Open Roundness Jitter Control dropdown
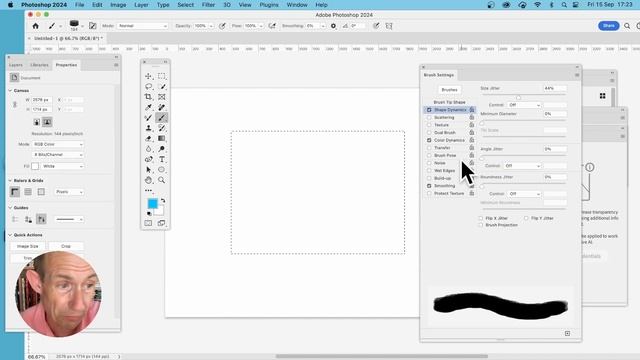 pos(524,193)
